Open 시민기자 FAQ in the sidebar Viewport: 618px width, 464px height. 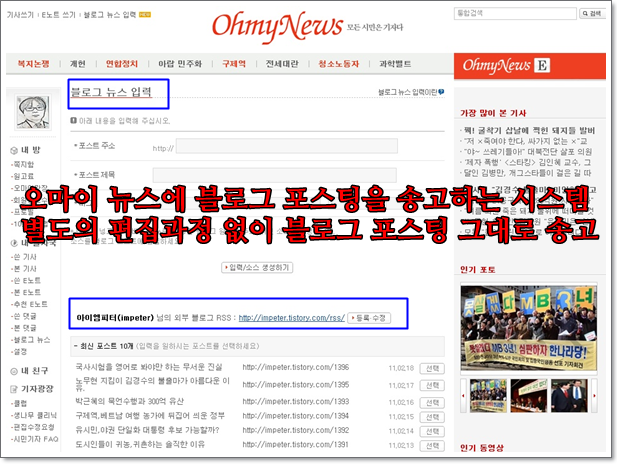click(36, 439)
